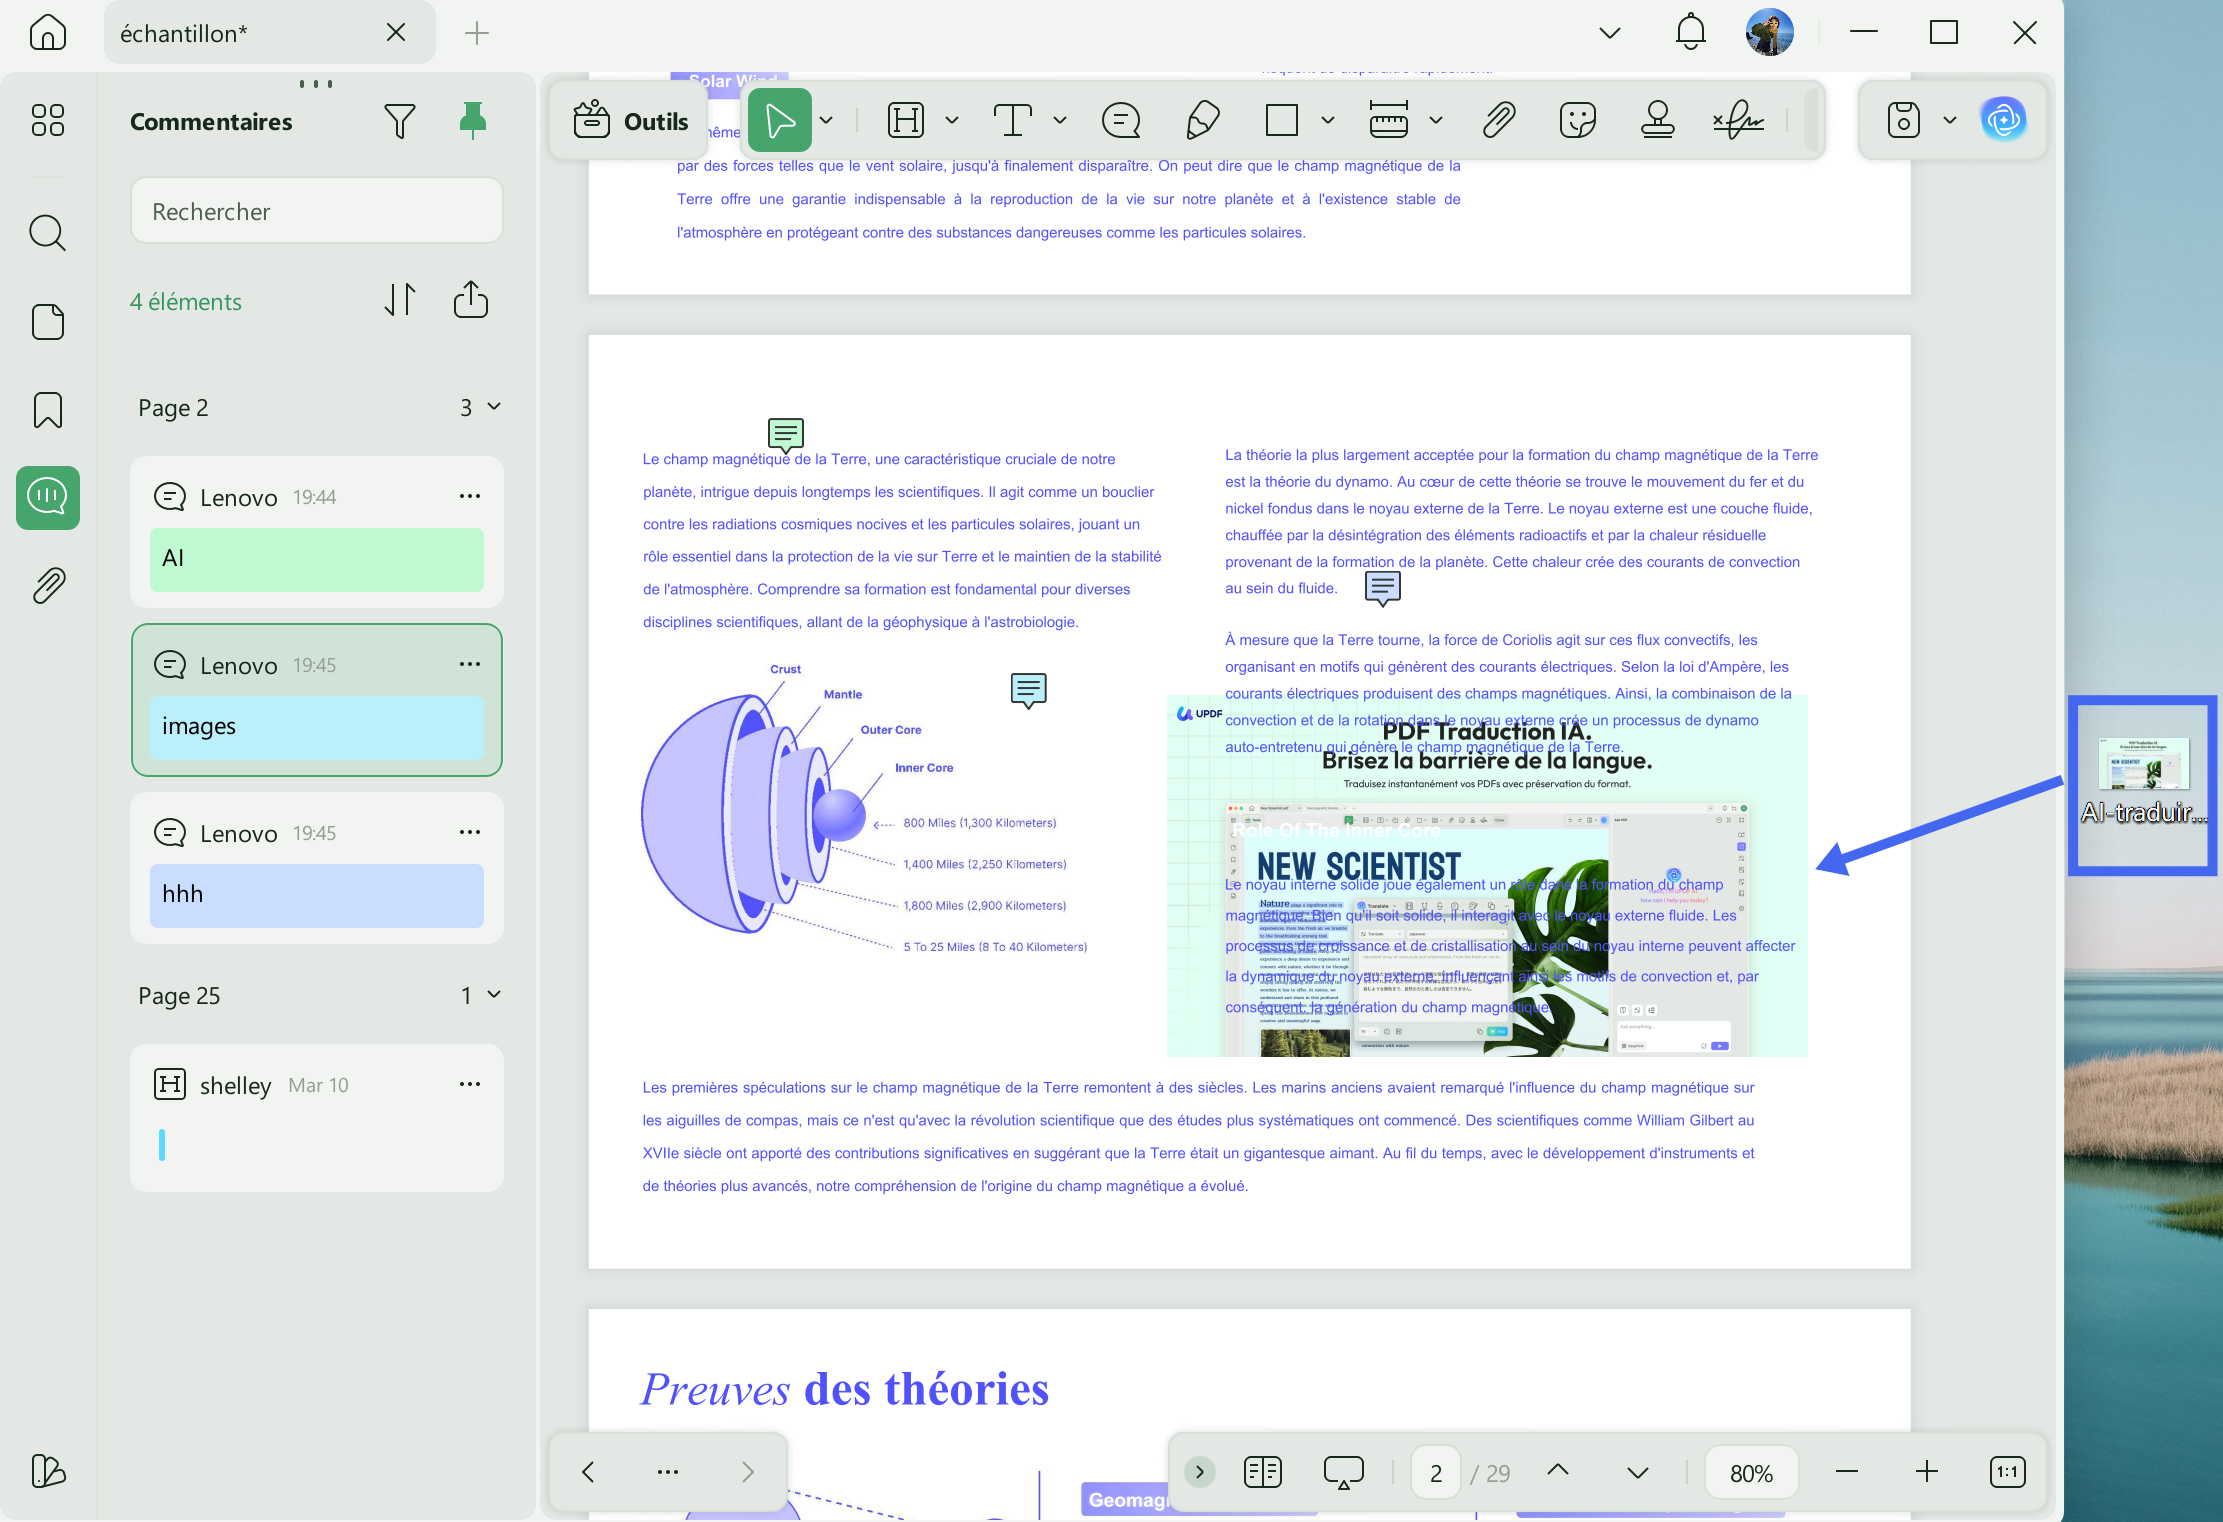Expand the save options dropdown arrow
2223x1522 pixels.
pyautogui.click(x=1949, y=121)
